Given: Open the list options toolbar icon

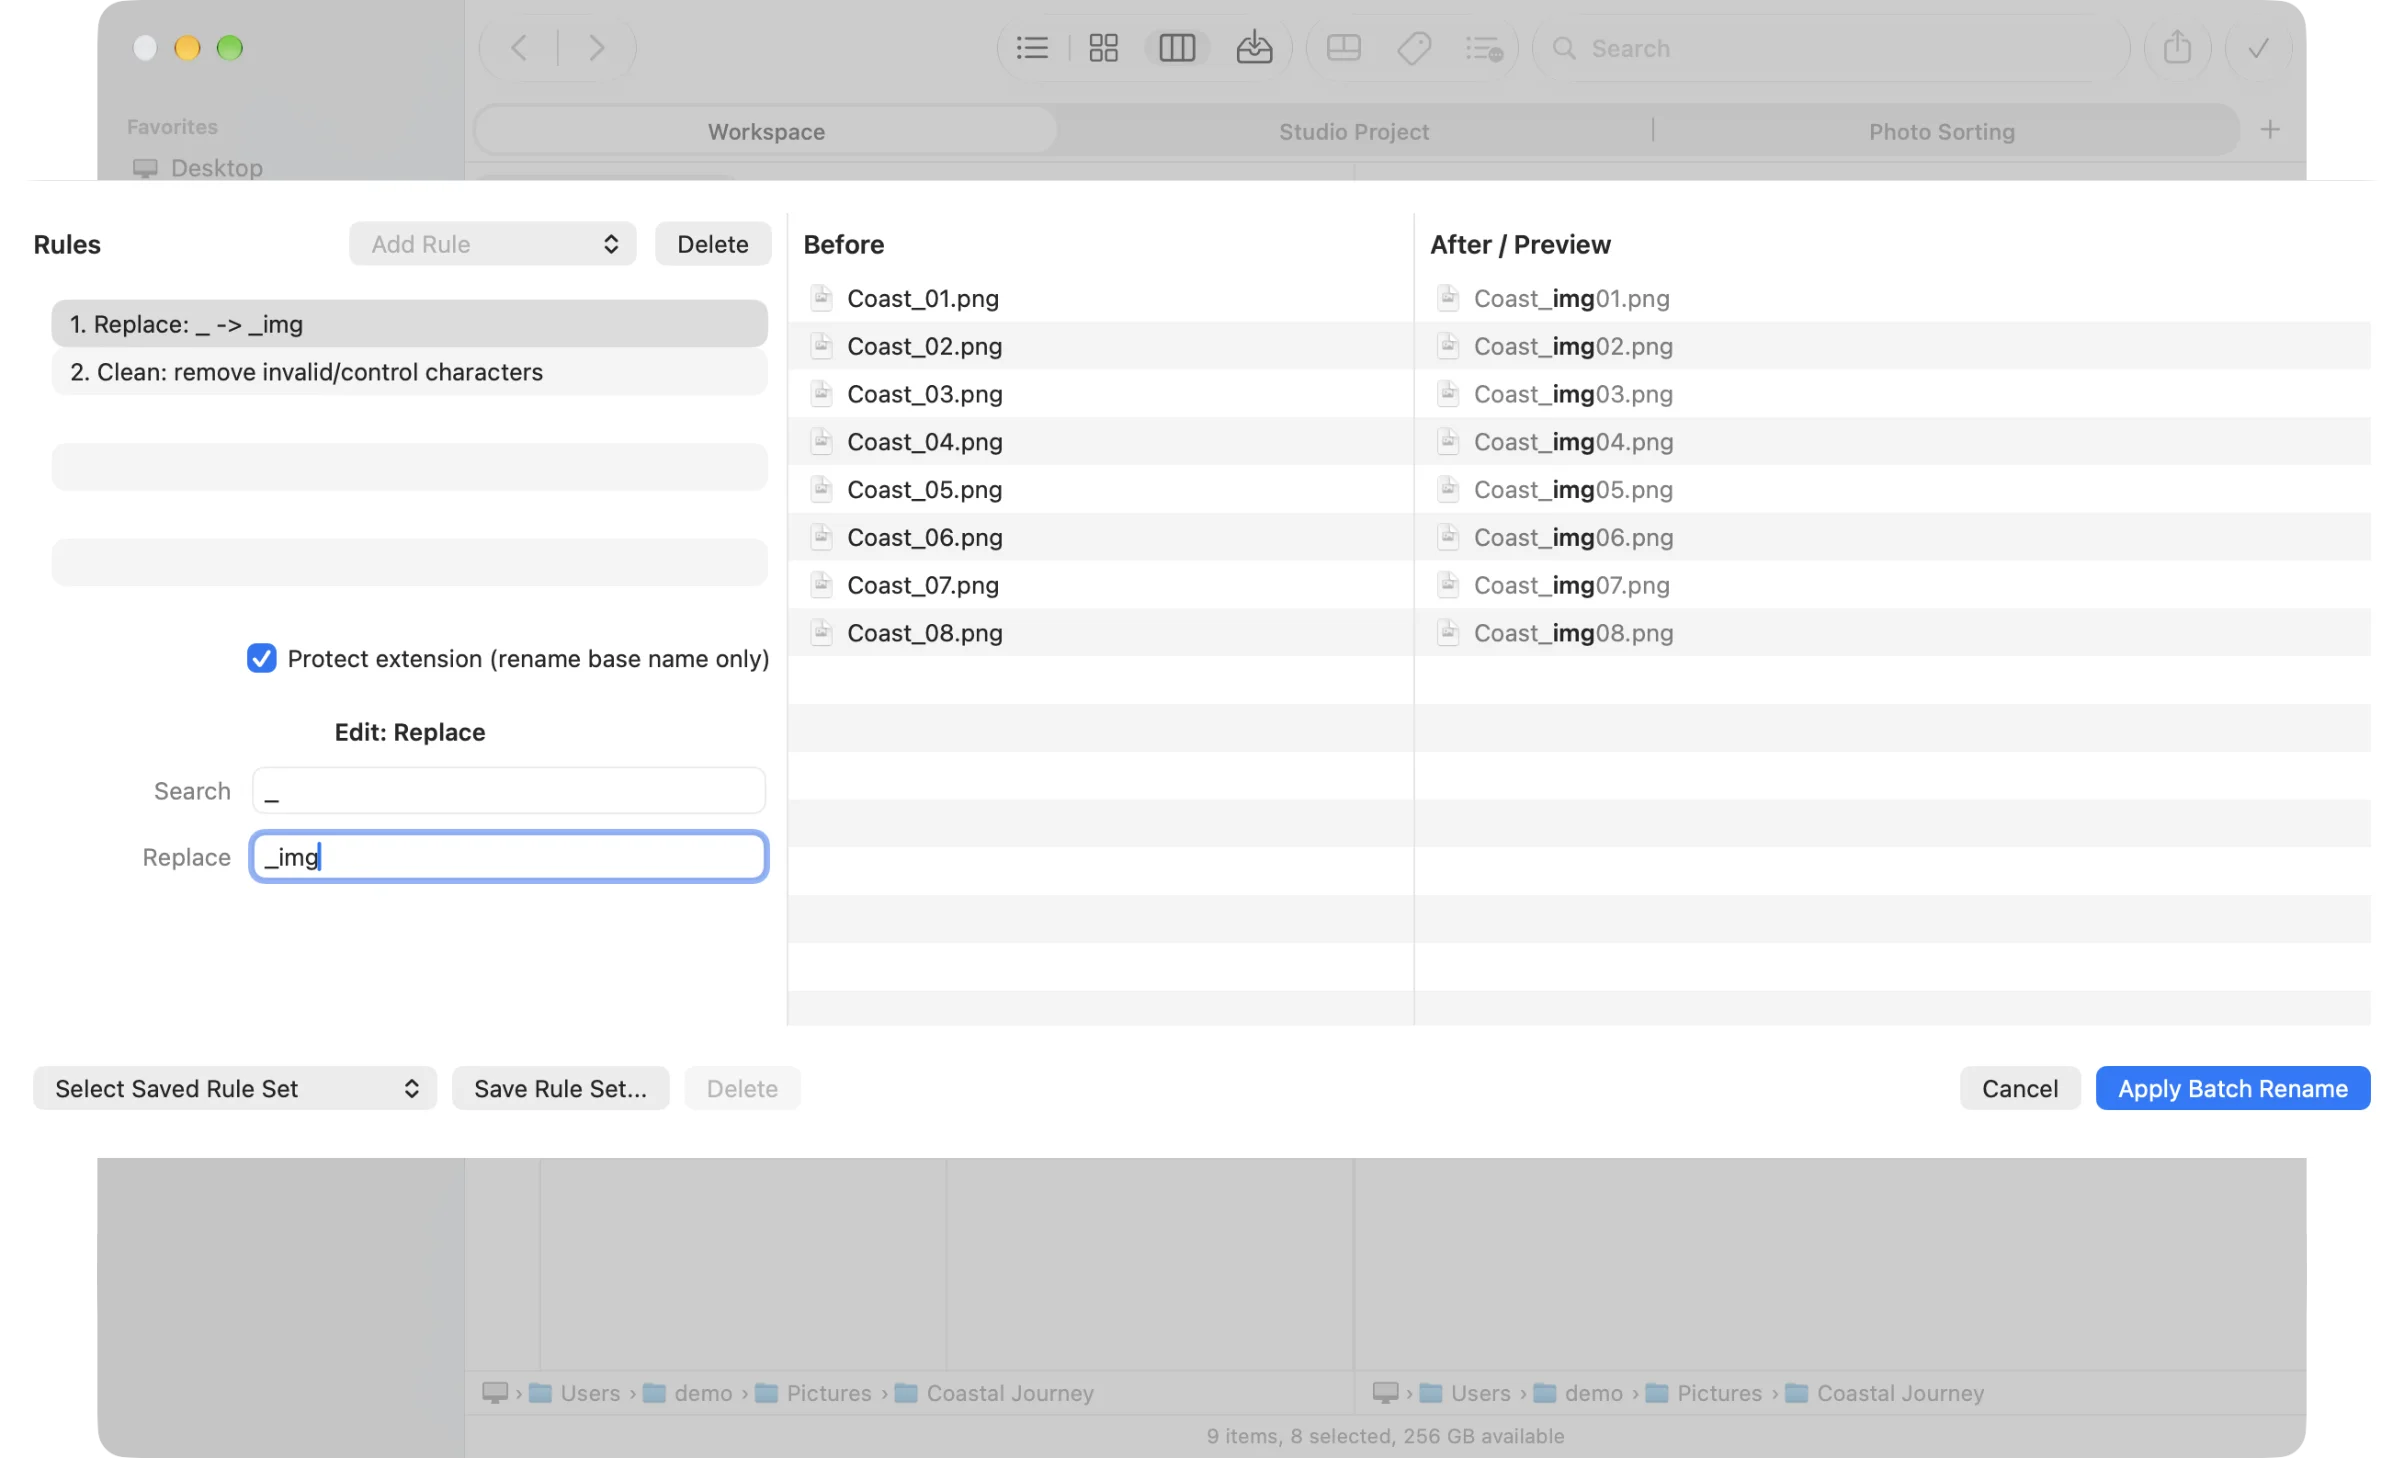Looking at the screenshot, I should 1484,48.
